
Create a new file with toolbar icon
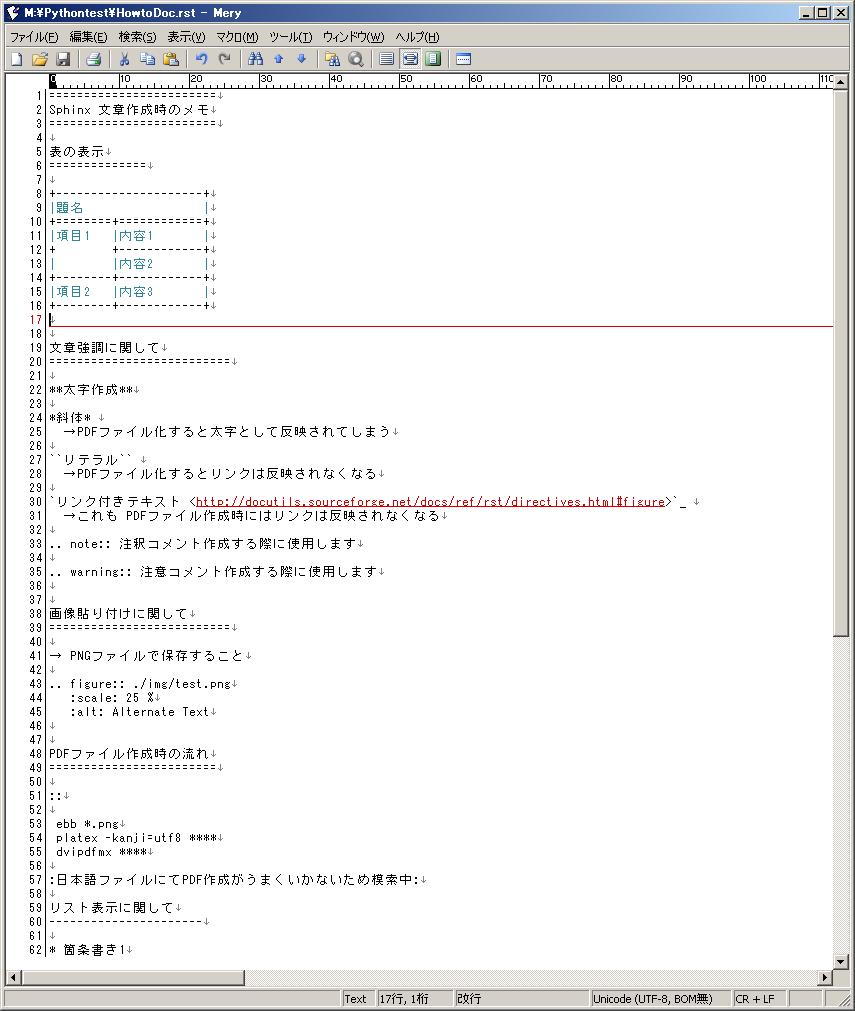[17, 59]
